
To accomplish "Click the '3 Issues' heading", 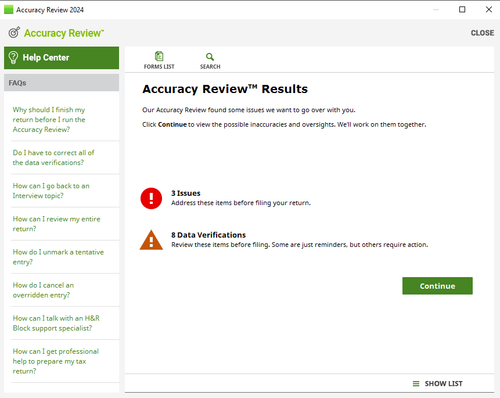I will coord(186,193).
